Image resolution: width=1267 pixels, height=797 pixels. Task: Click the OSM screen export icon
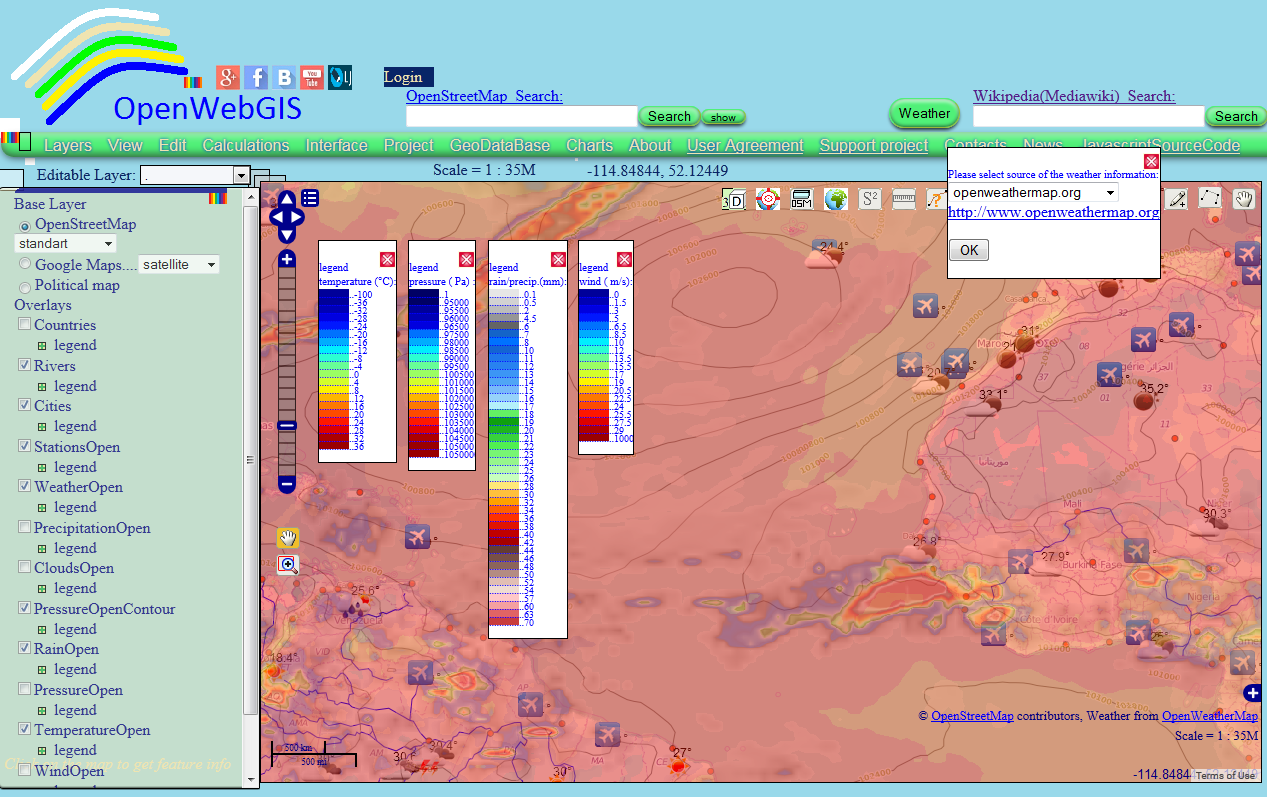tap(801, 199)
